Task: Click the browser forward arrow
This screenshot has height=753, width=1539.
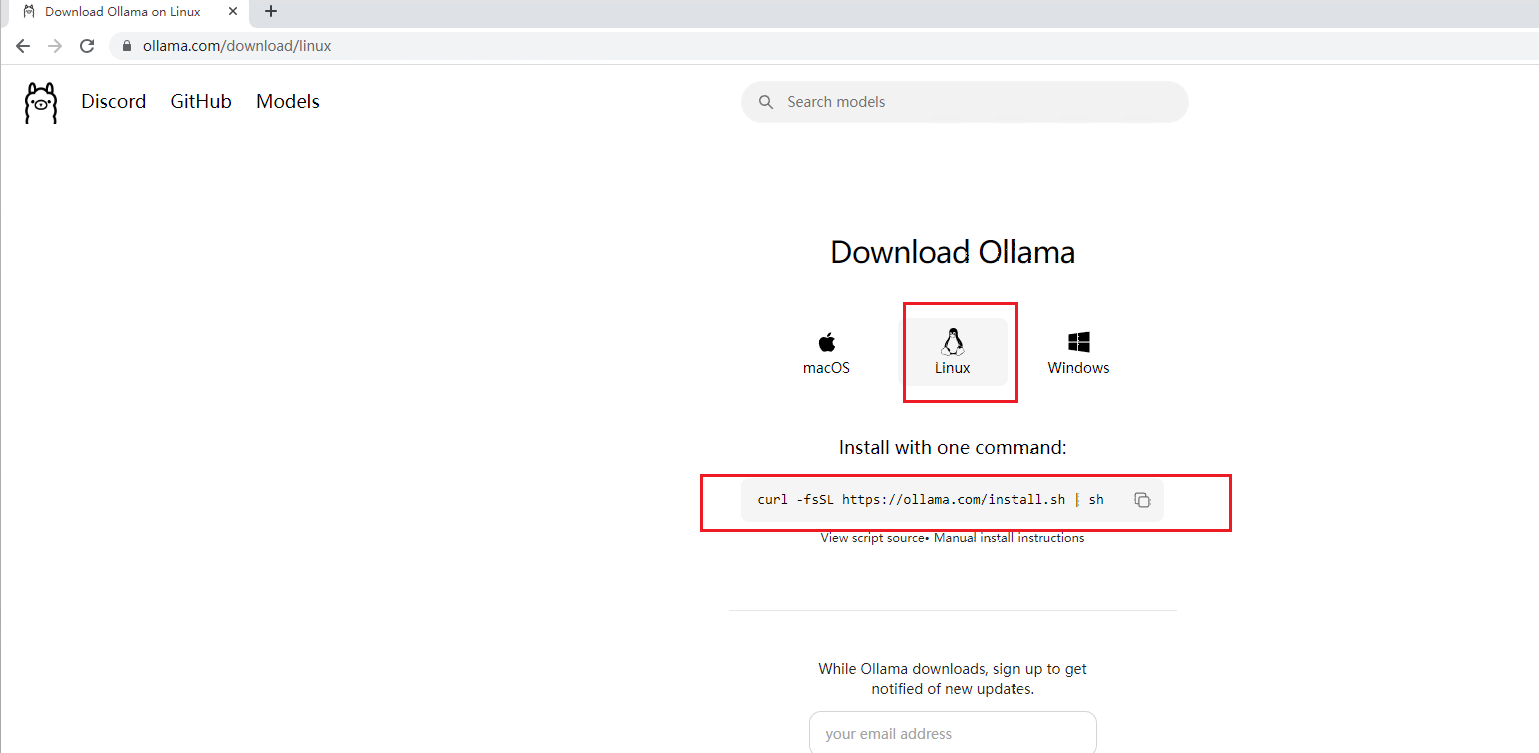Action: [x=55, y=46]
